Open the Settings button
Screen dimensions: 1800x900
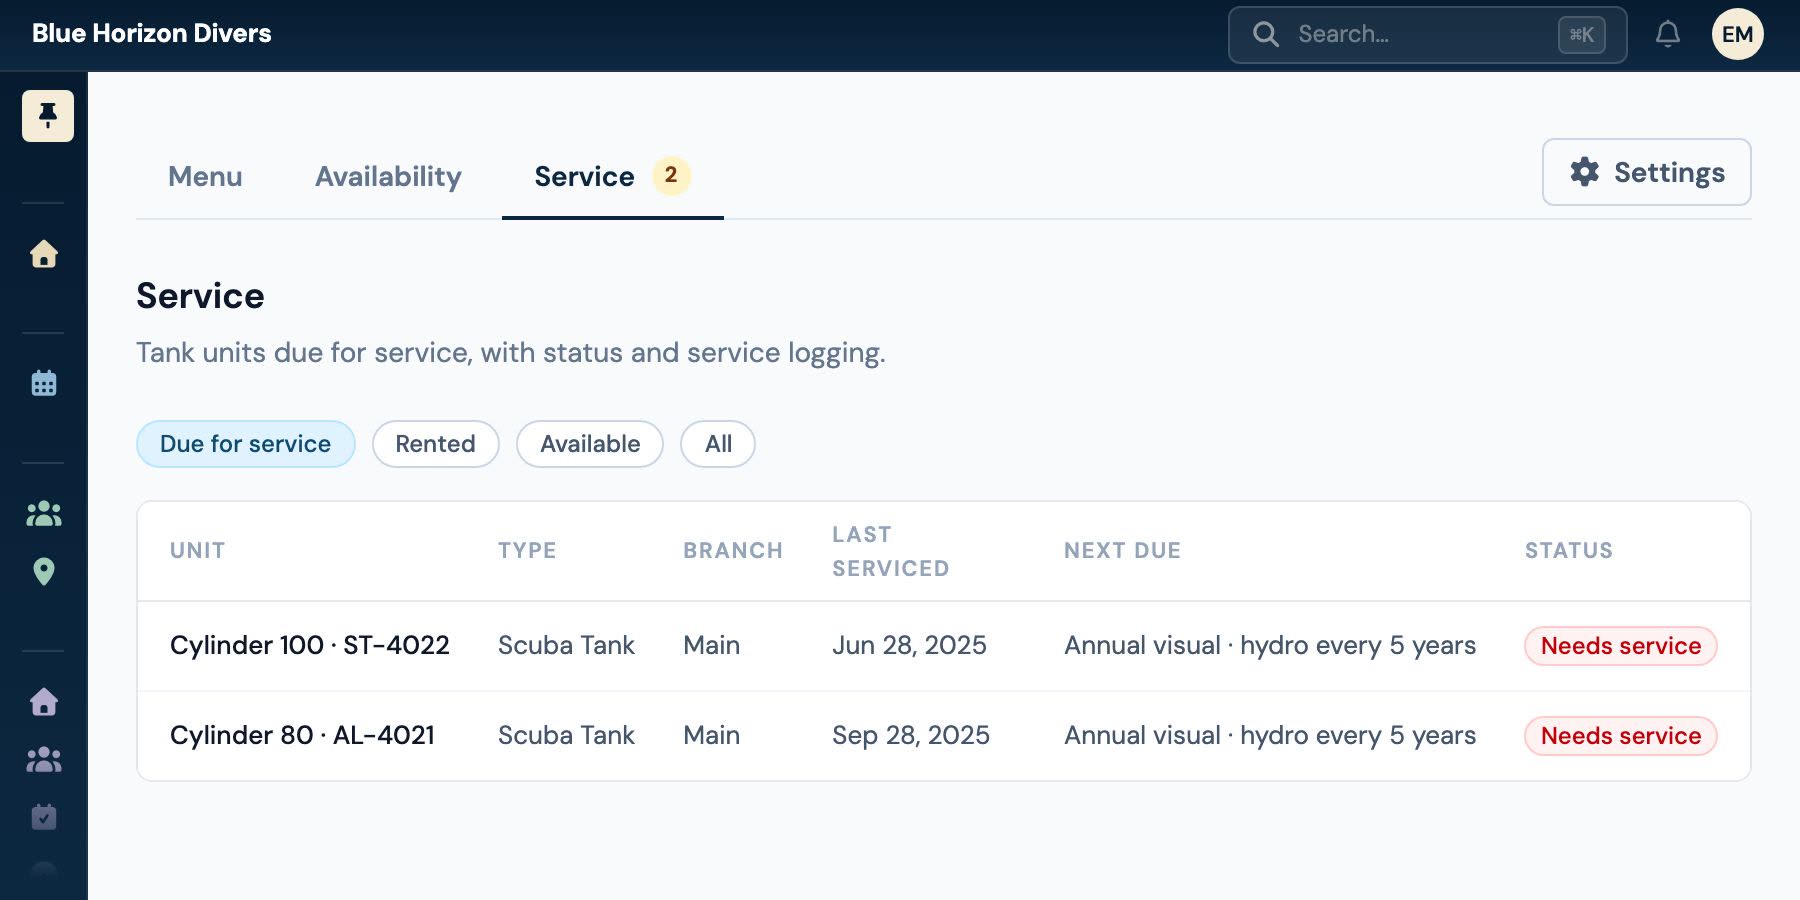(x=1647, y=172)
